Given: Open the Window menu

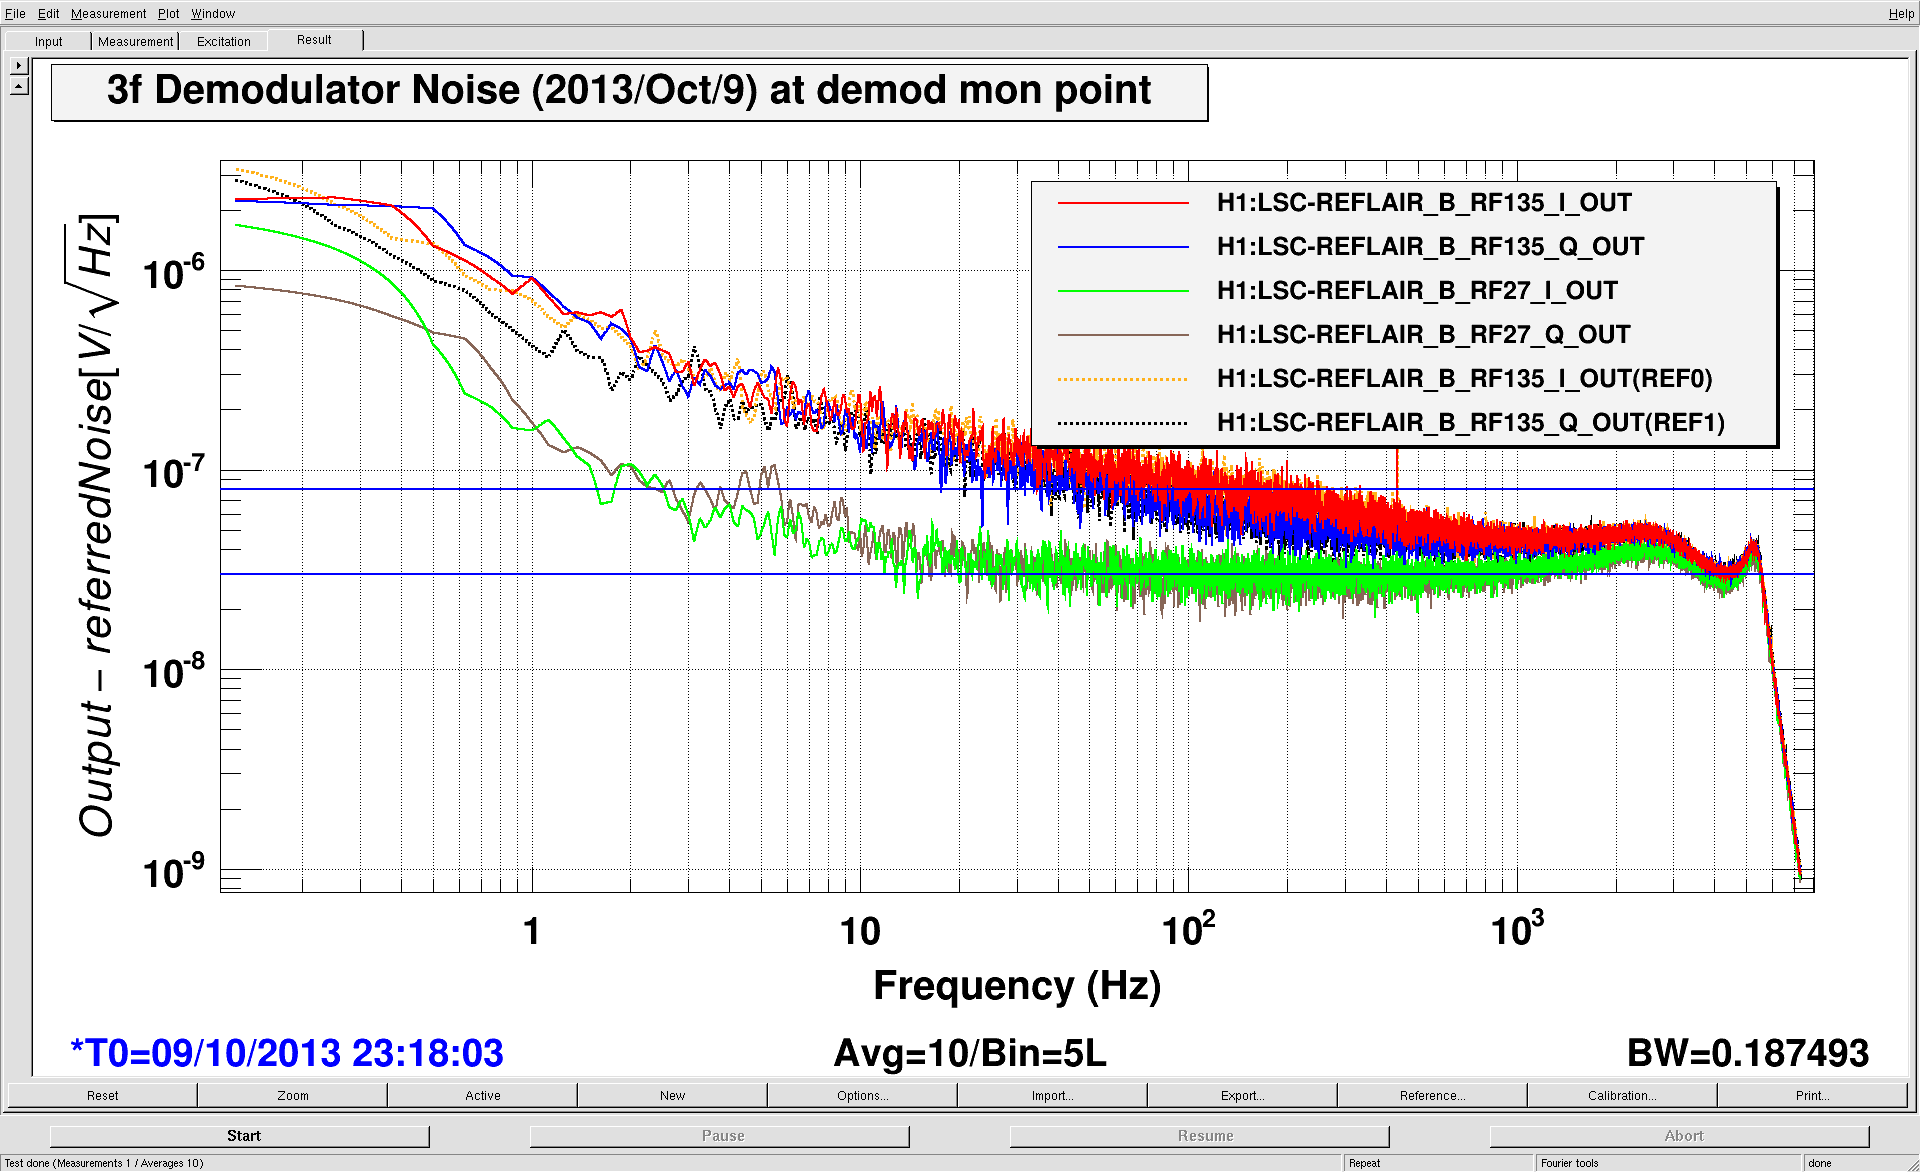Looking at the screenshot, I should [x=213, y=13].
